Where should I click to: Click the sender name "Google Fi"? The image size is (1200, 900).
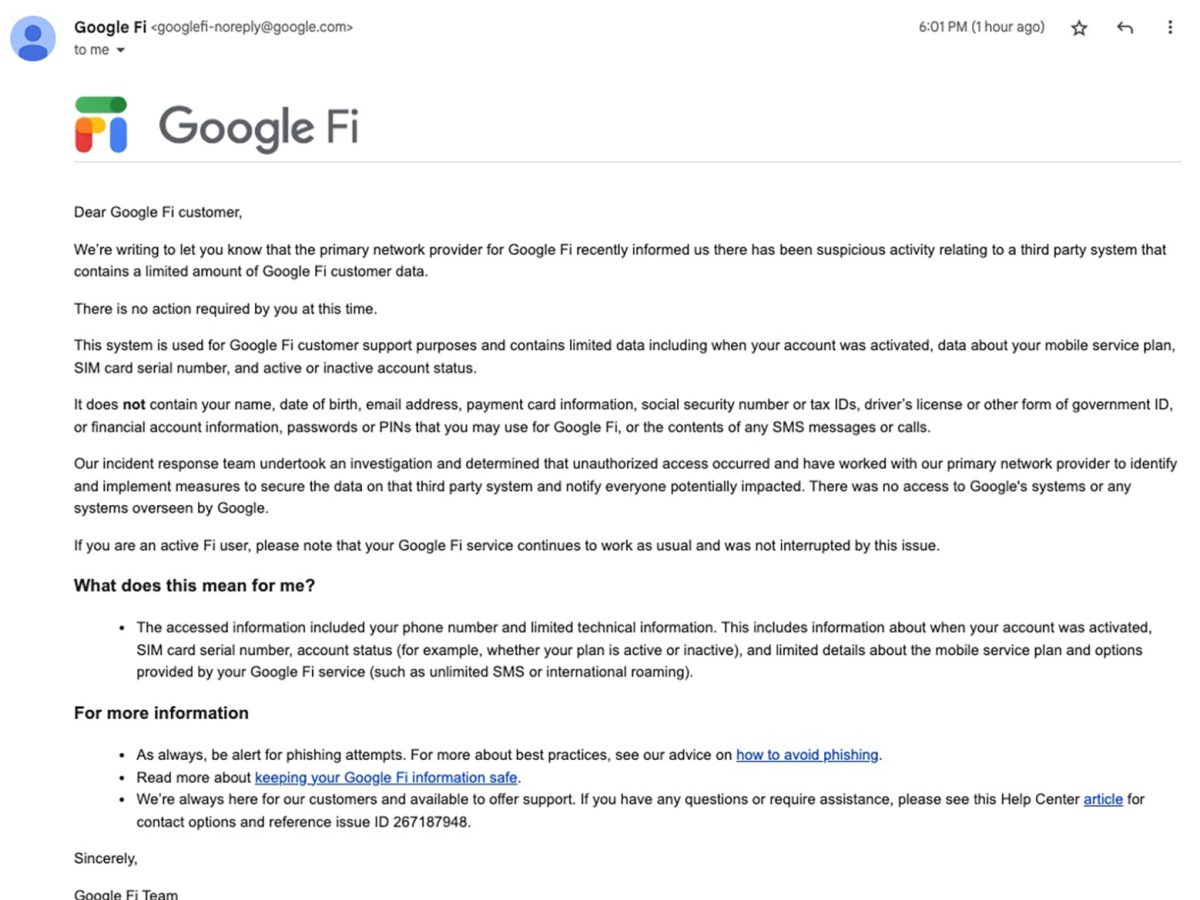click(110, 27)
